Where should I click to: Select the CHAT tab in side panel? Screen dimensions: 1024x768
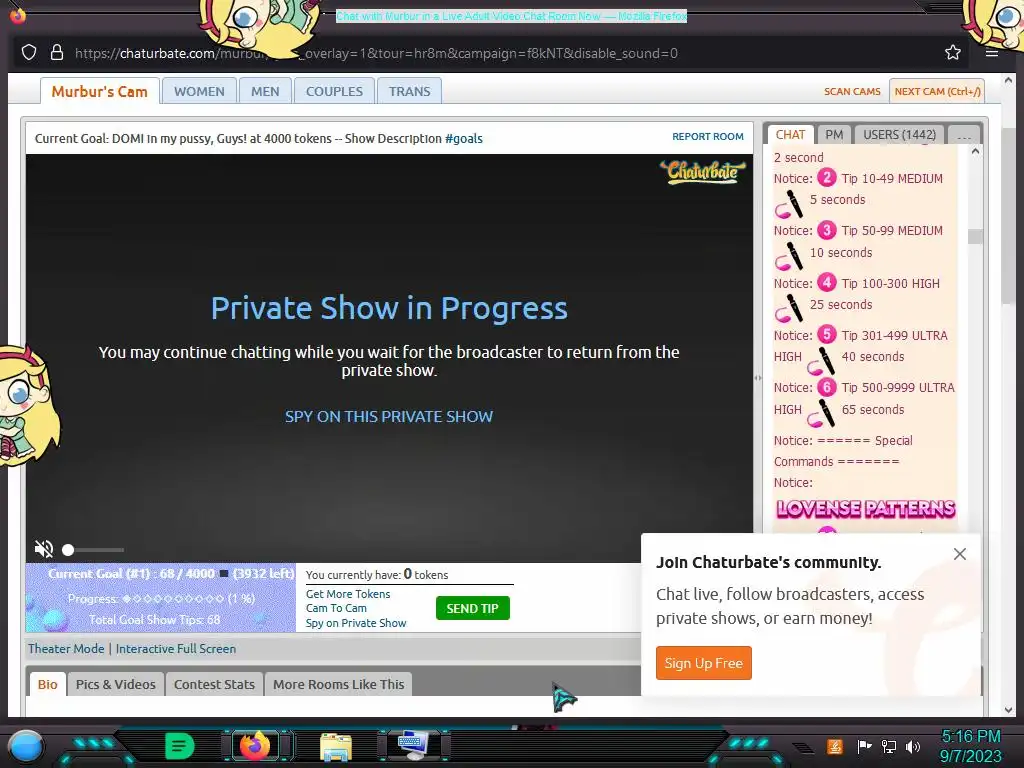790,135
